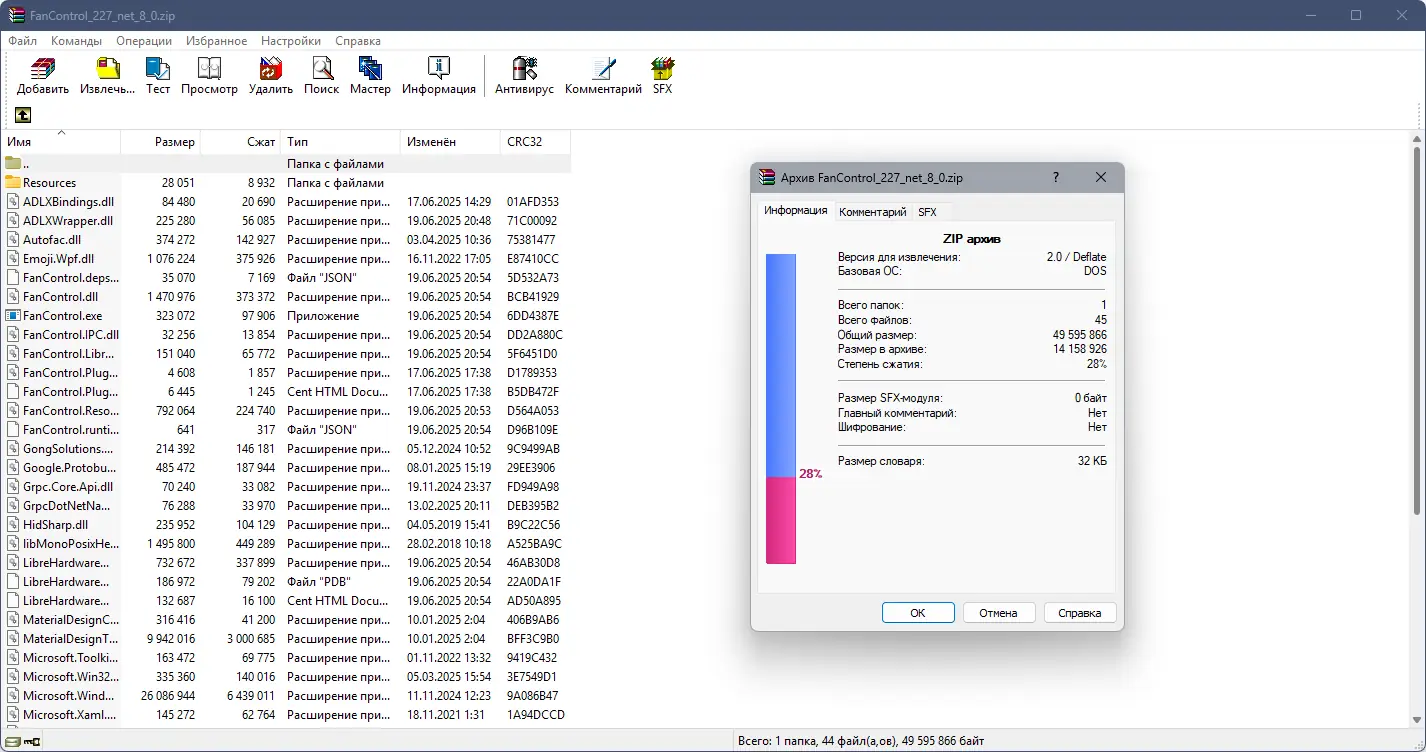Select the ADLXWrapper.dll file name
This screenshot has width=1426, height=752.
(x=68, y=221)
